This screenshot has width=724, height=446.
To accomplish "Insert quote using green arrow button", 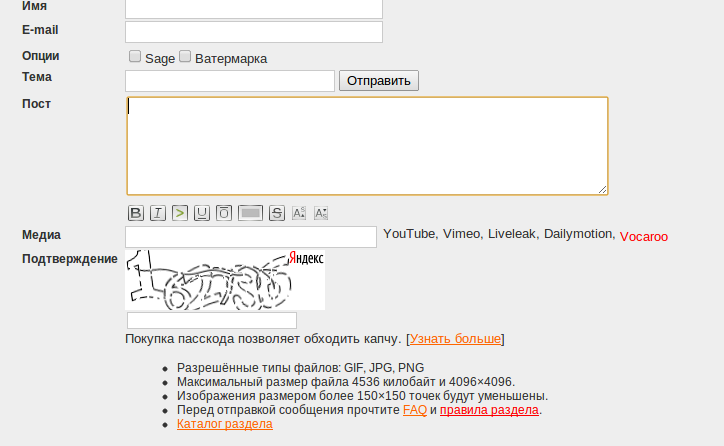I will 180,213.
